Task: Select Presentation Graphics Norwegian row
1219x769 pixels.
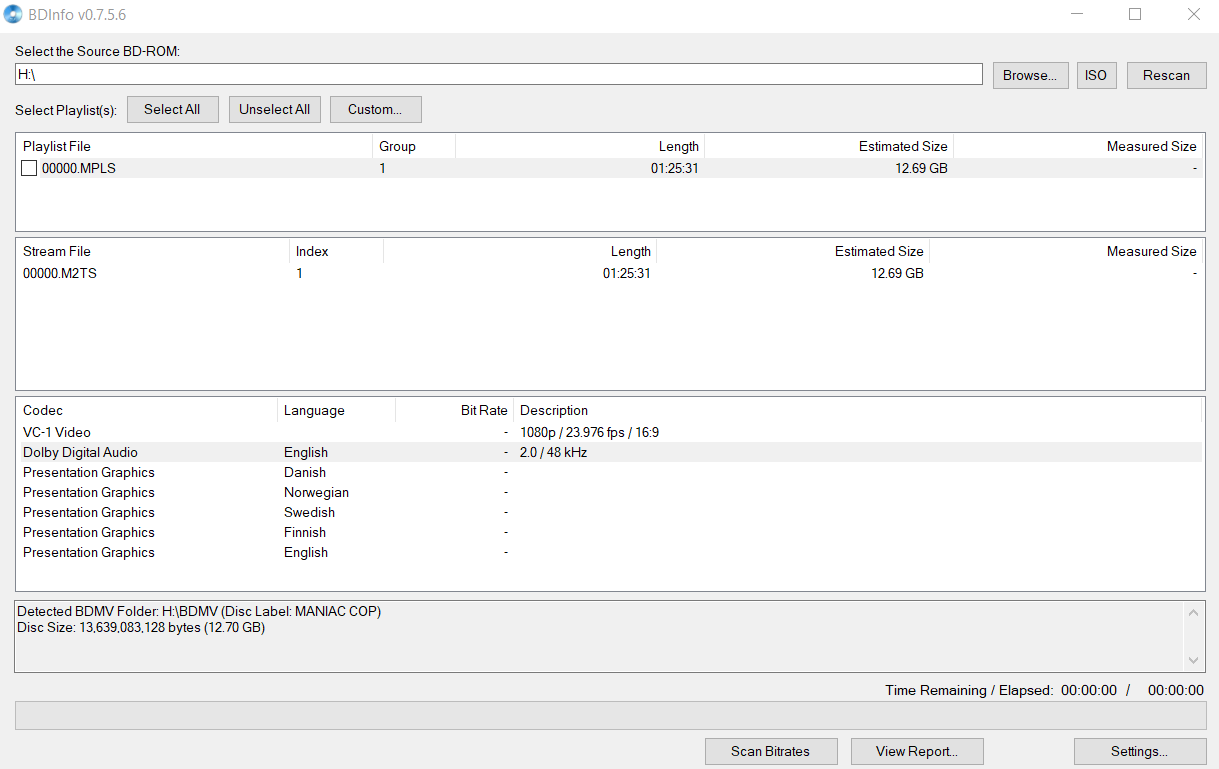Action: click(x=610, y=492)
